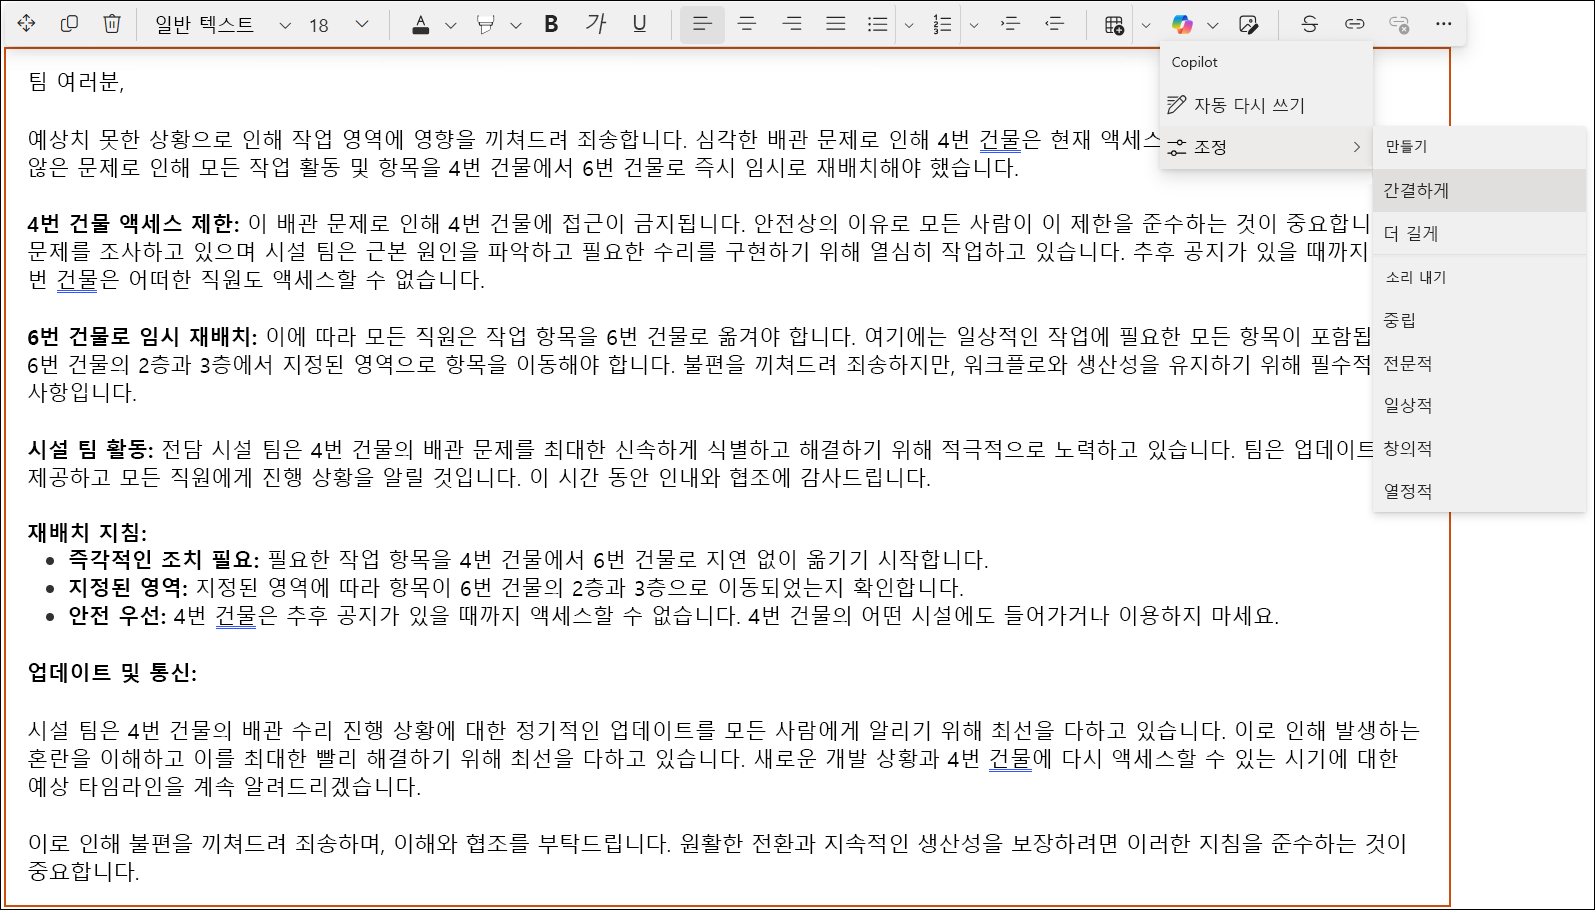Toggle bold formatting

[x=551, y=24]
